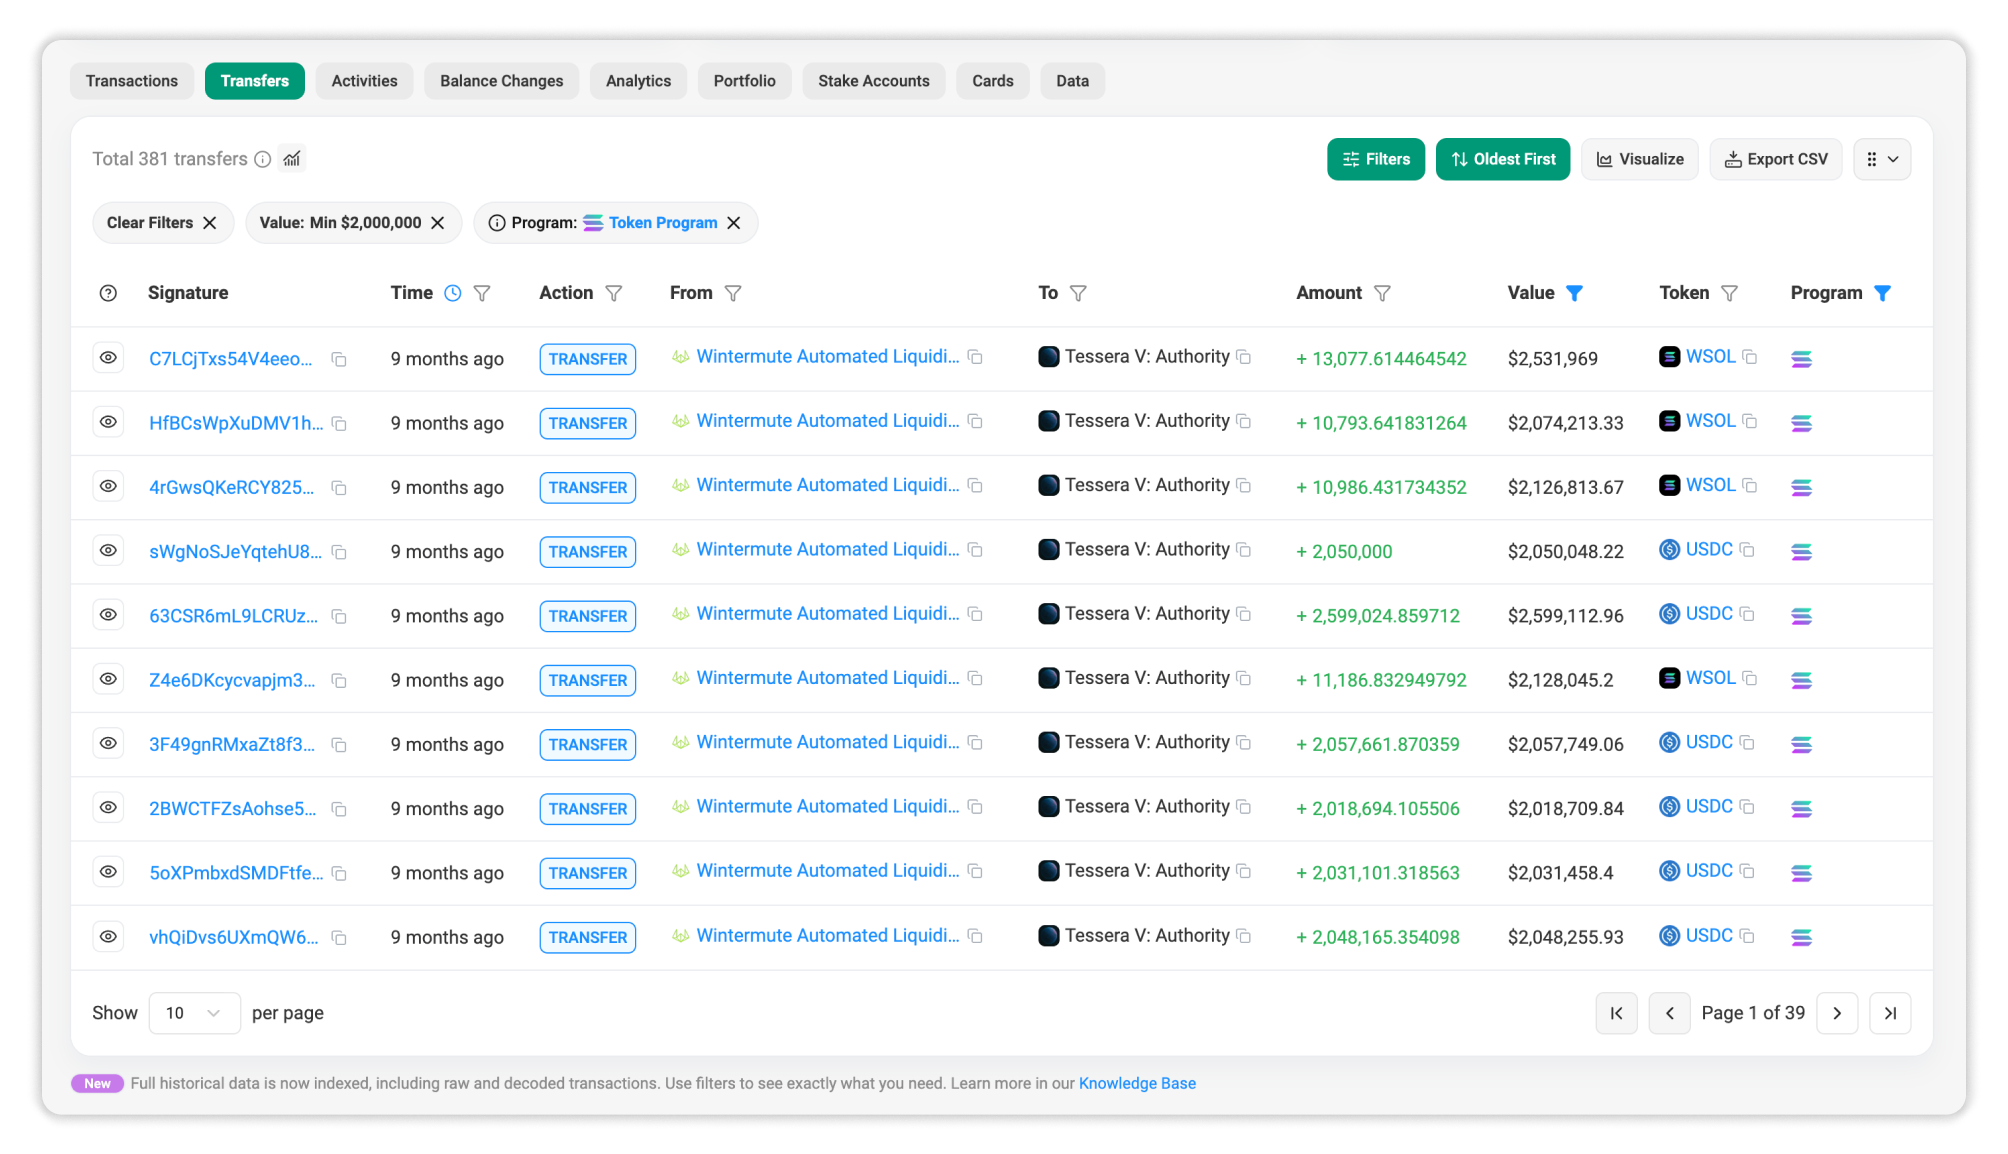
Task: Open the Analytics tab
Action: 638,81
